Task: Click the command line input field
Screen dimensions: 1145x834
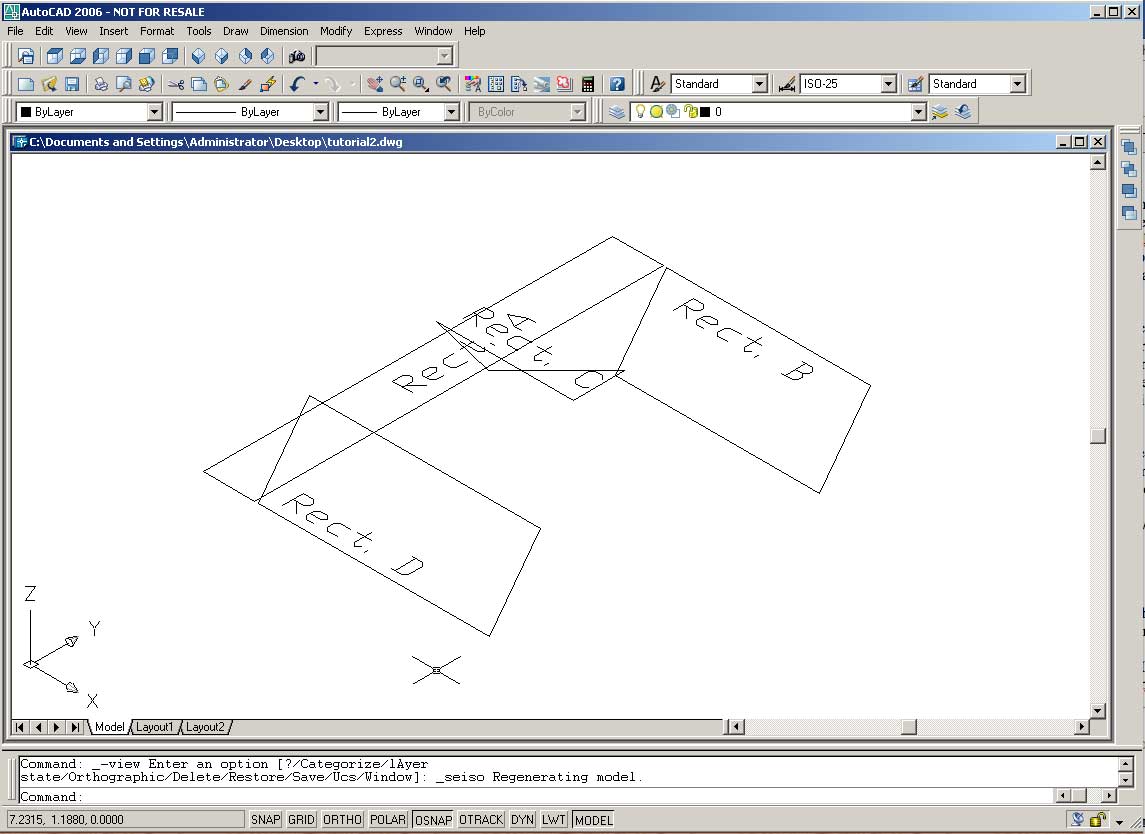Action: pyautogui.click(x=537, y=796)
